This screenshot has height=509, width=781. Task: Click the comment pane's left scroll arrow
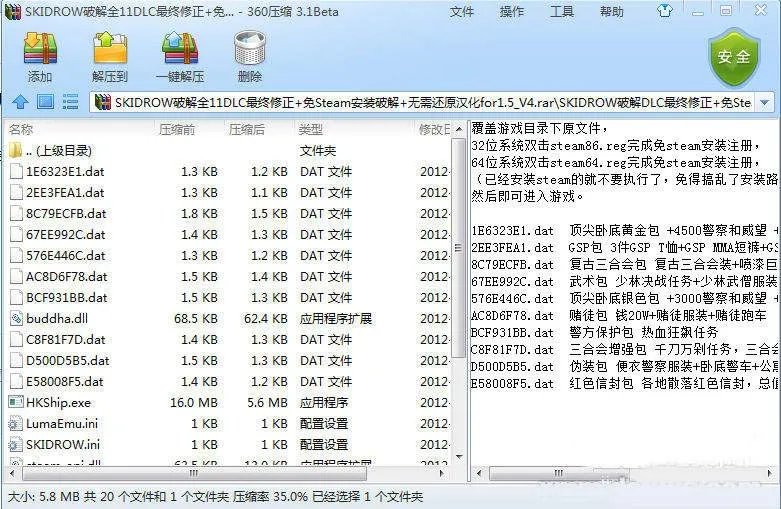point(478,473)
